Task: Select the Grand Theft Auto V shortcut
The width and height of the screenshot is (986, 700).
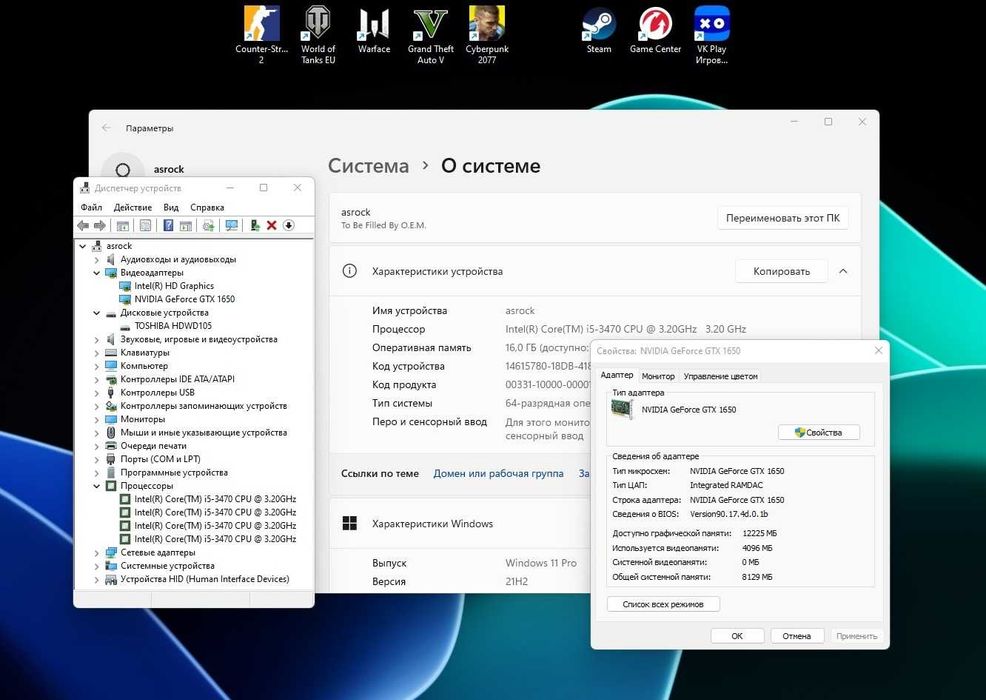Action: 430,35
